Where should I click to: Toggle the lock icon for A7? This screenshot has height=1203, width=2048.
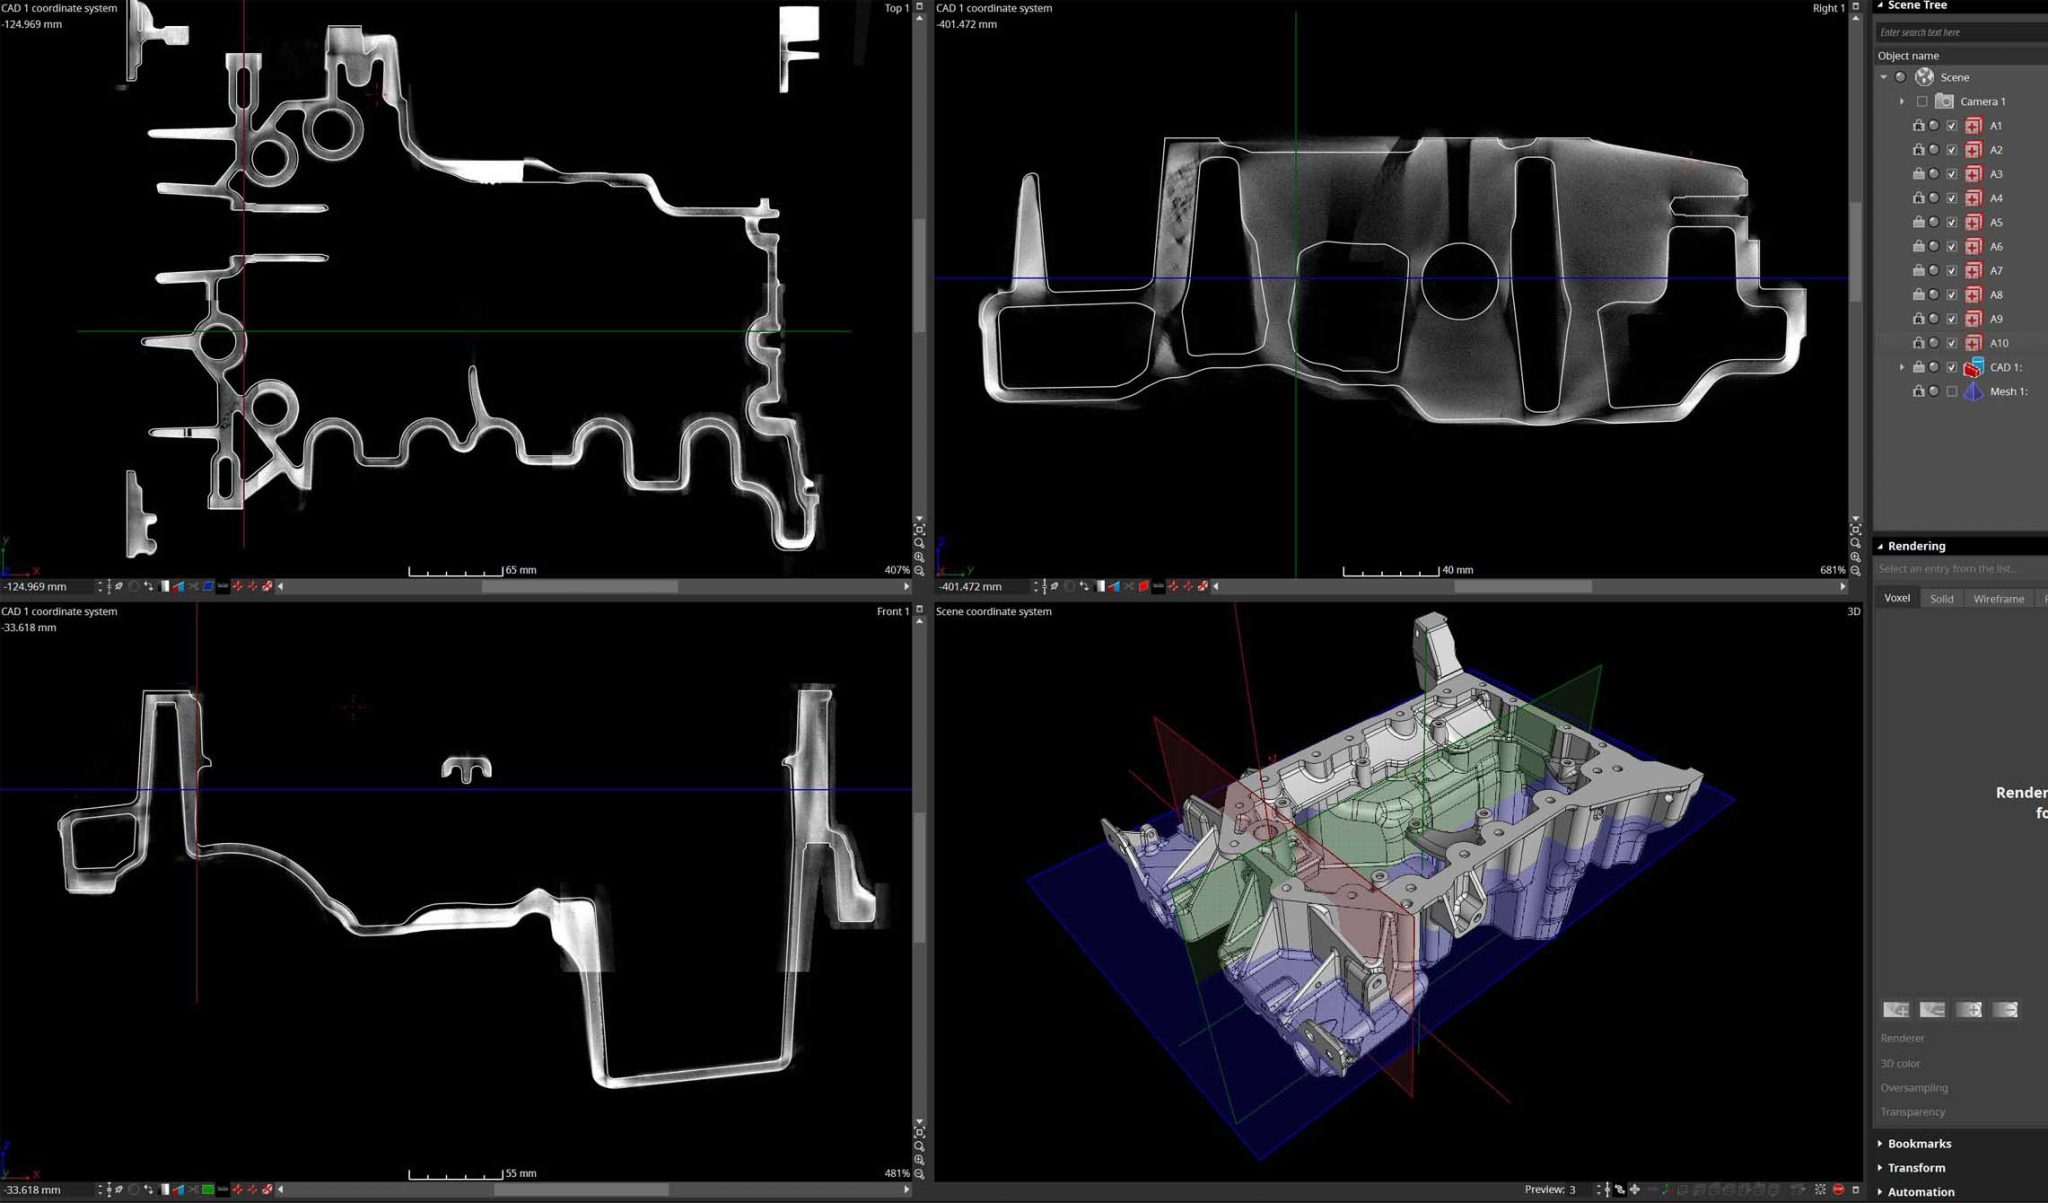point(1918,270)
